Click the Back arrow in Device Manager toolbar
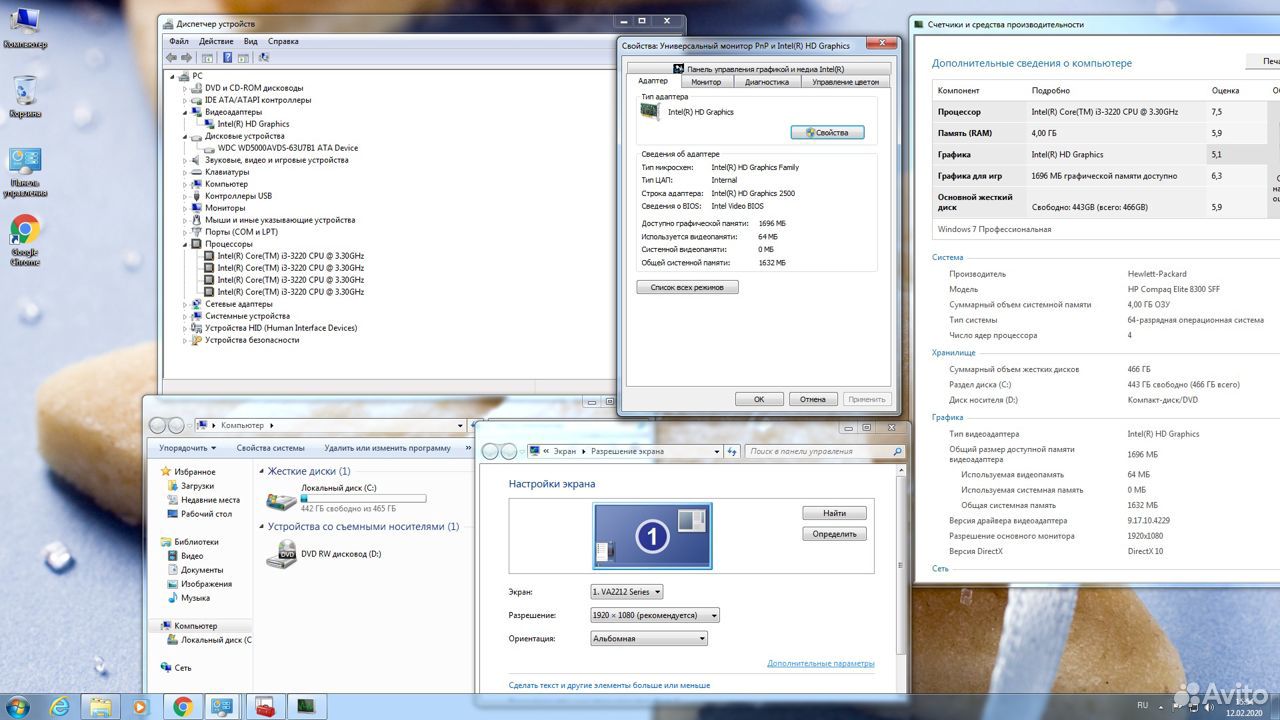 [x=172, y=58]
